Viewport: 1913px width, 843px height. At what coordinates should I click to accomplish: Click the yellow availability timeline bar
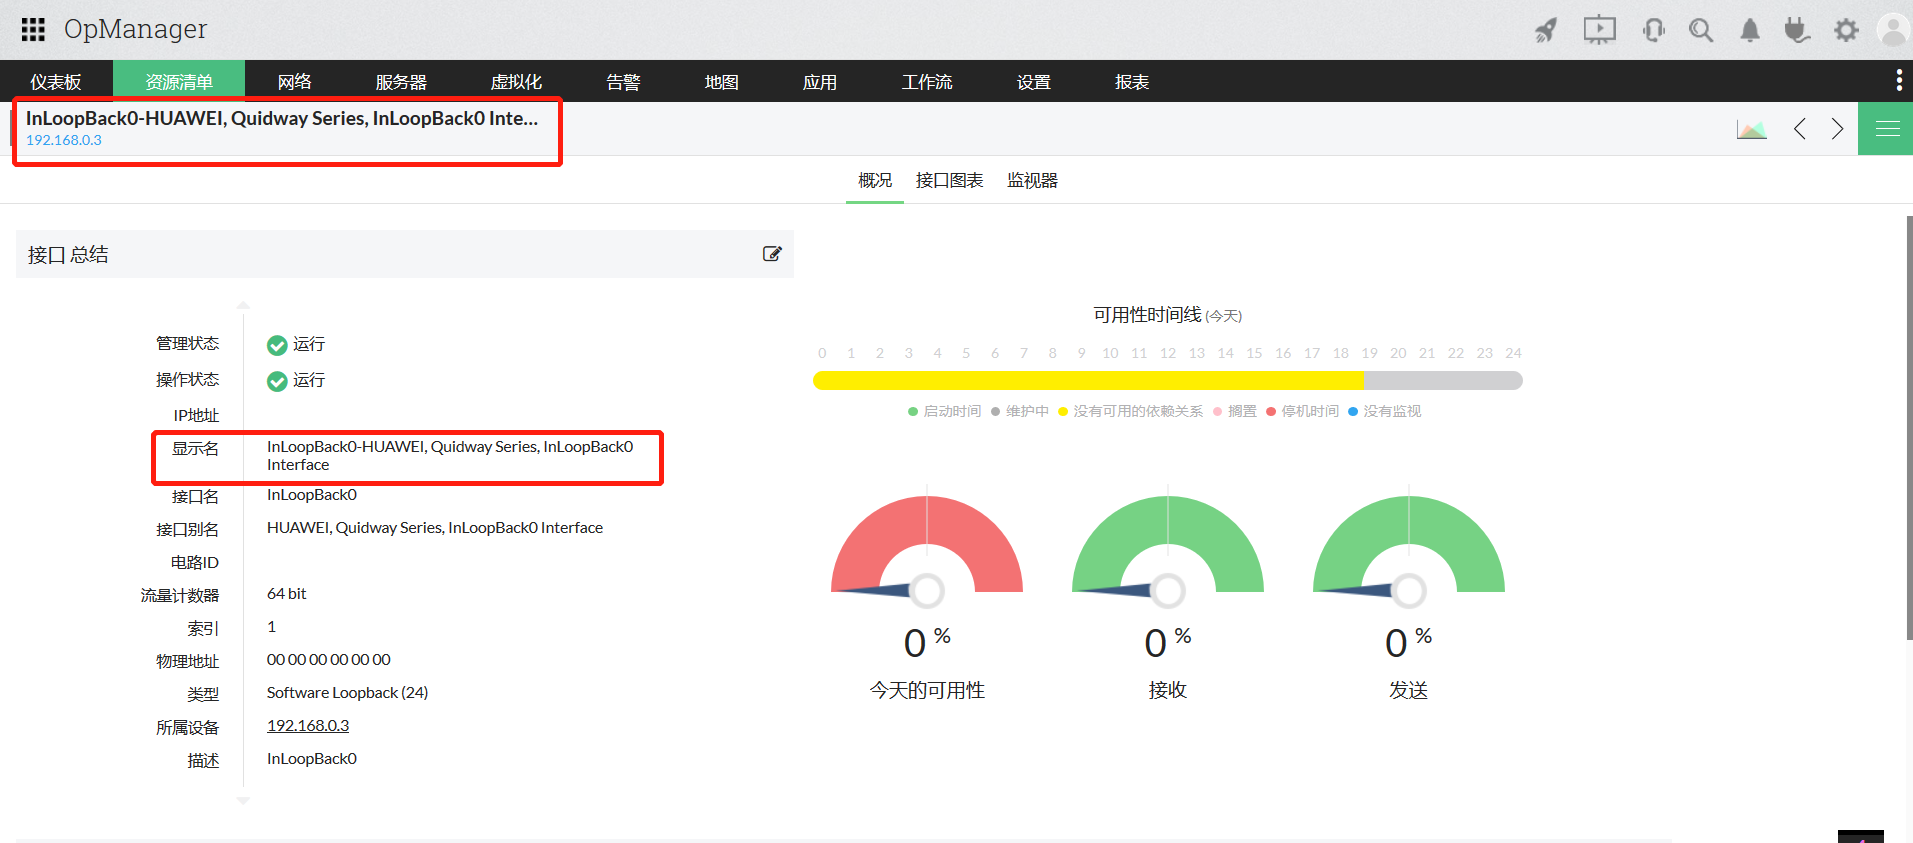[1088, 380]
